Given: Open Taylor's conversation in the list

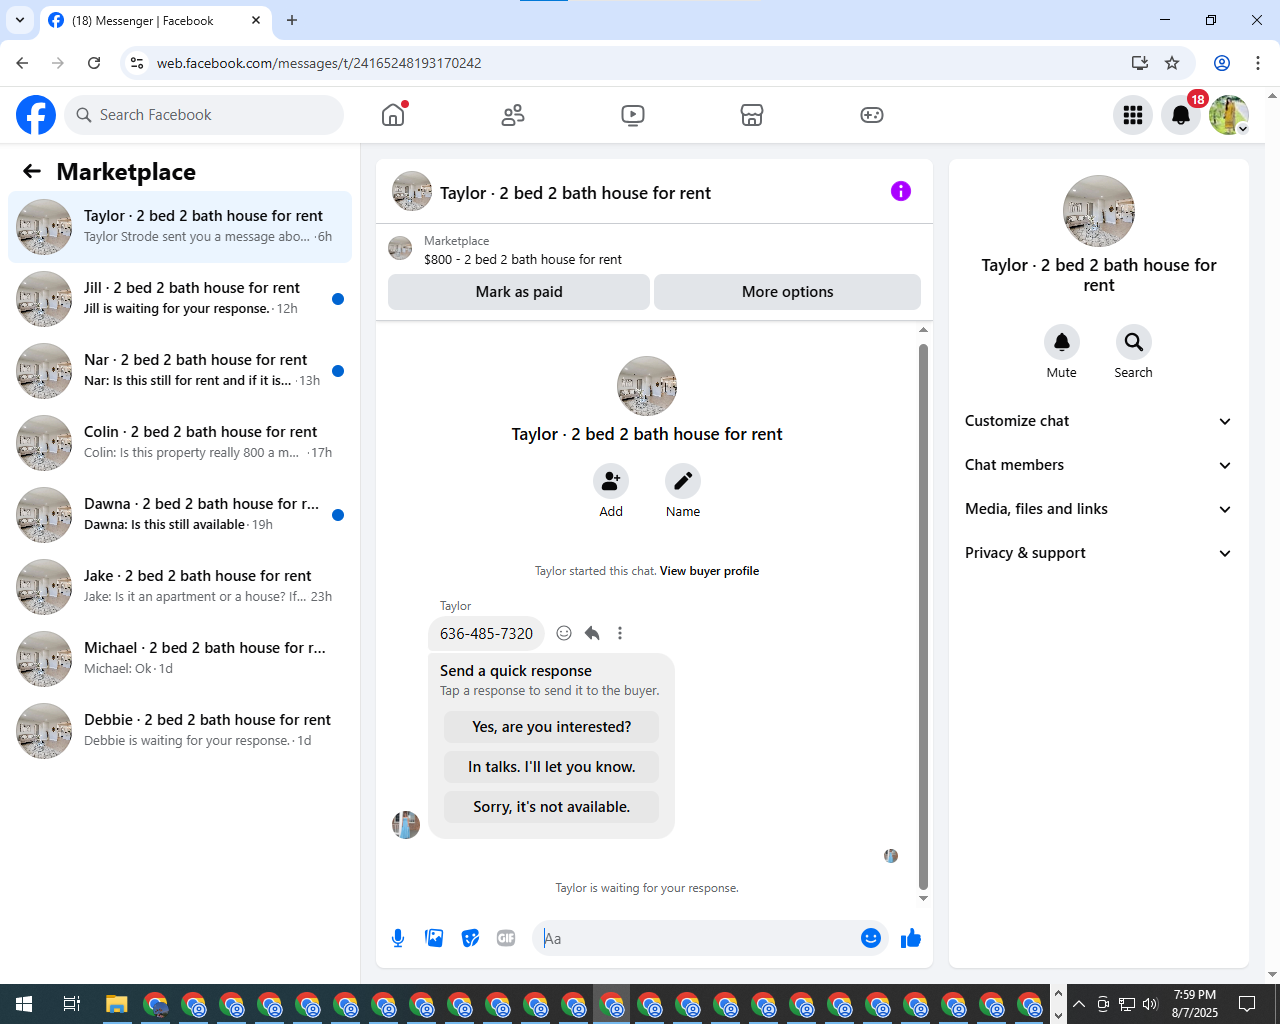Looking at the screenshot, I should [x=180, y=227].
